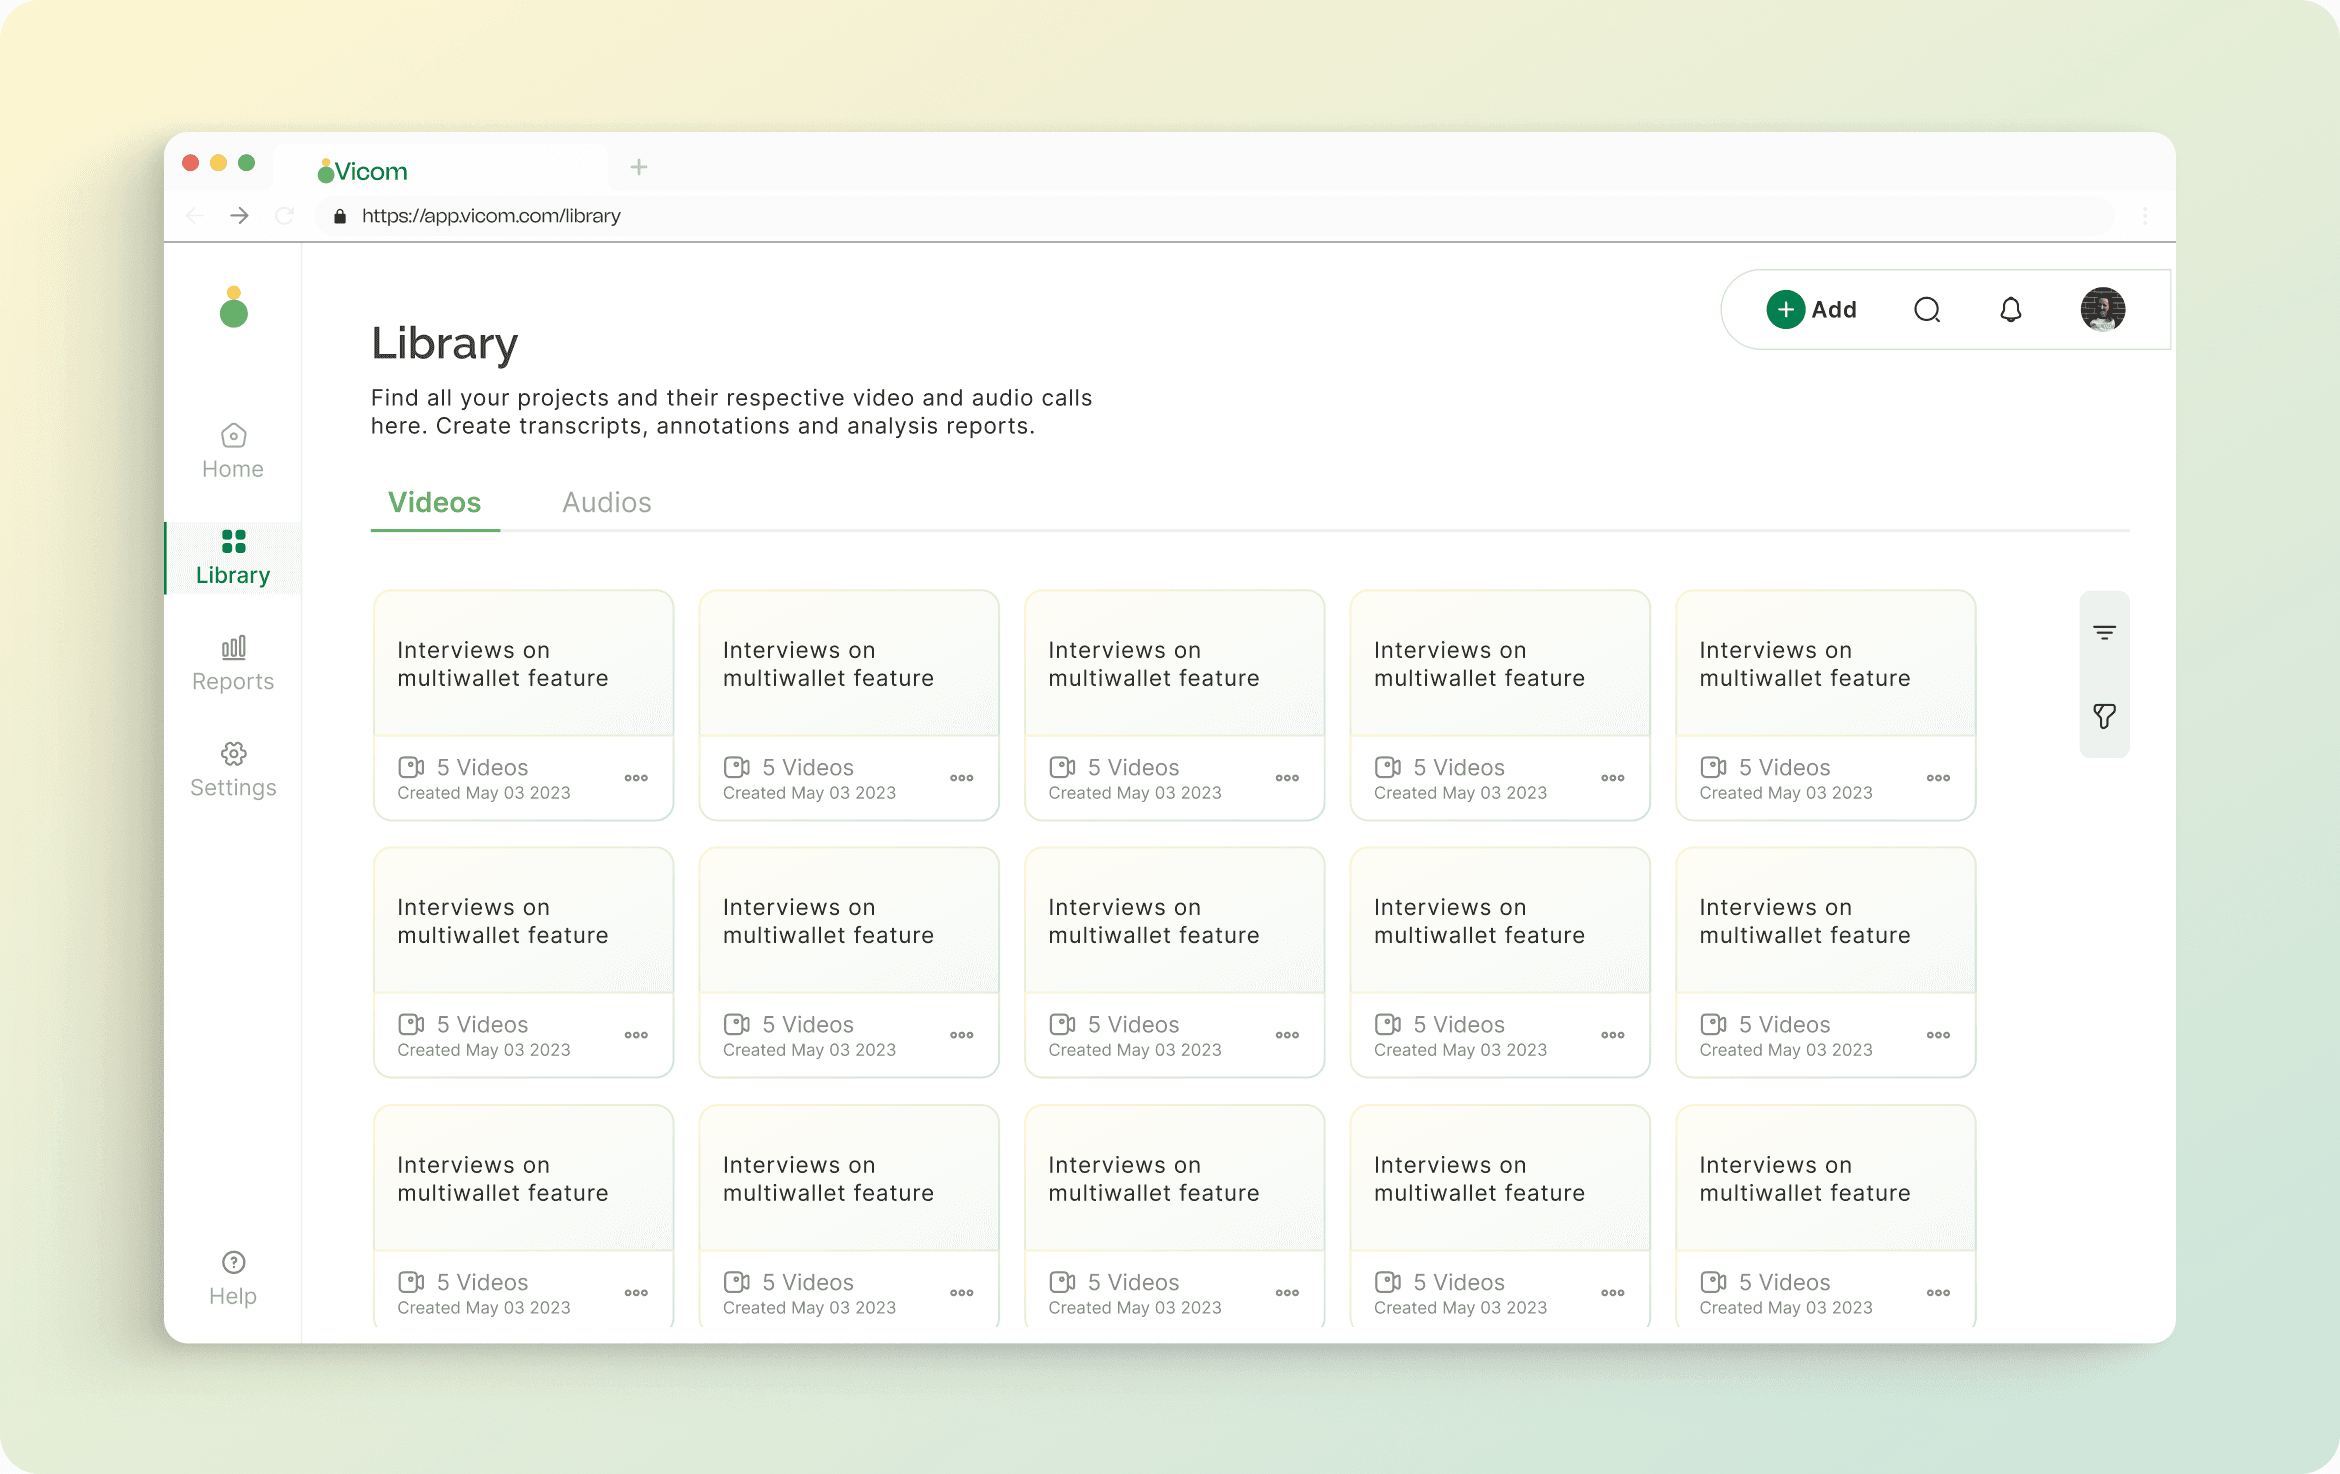Open more options on first project card
The image size is (2340, 1474).
tap(636, 778)
